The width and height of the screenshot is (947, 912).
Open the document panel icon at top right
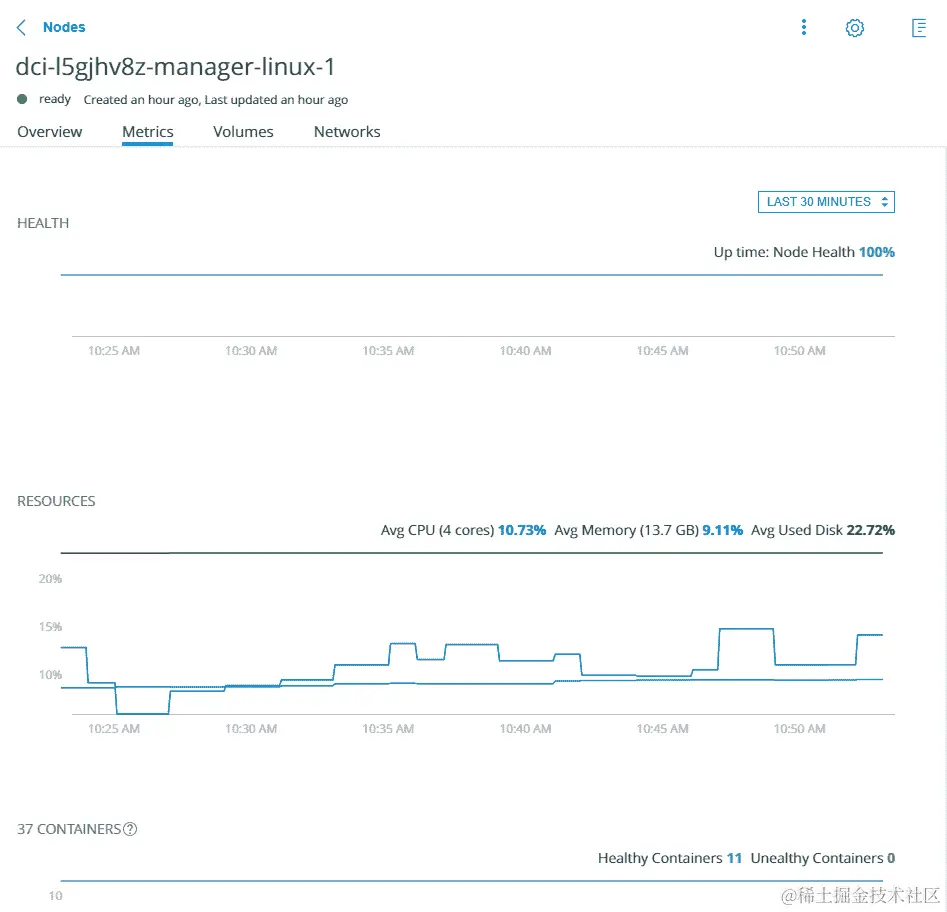[919, 28]
